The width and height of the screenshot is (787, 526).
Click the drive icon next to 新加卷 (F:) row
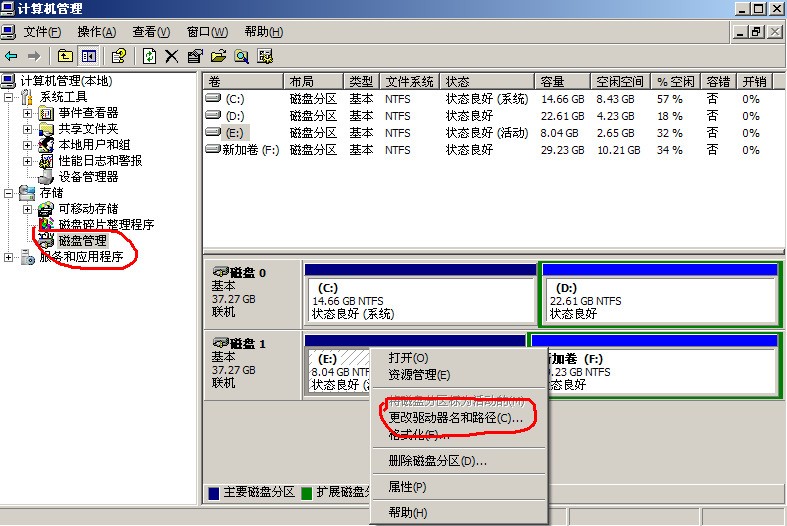pyautogui.click(x=213, y=150)
